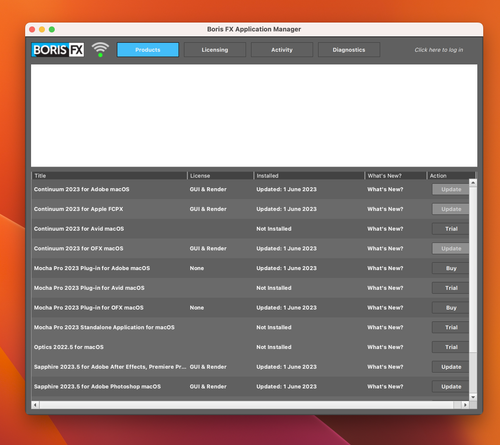Screen dimensions: 500x445
Task: Sort by the Installed column header
Action: [x=309, y=176]
